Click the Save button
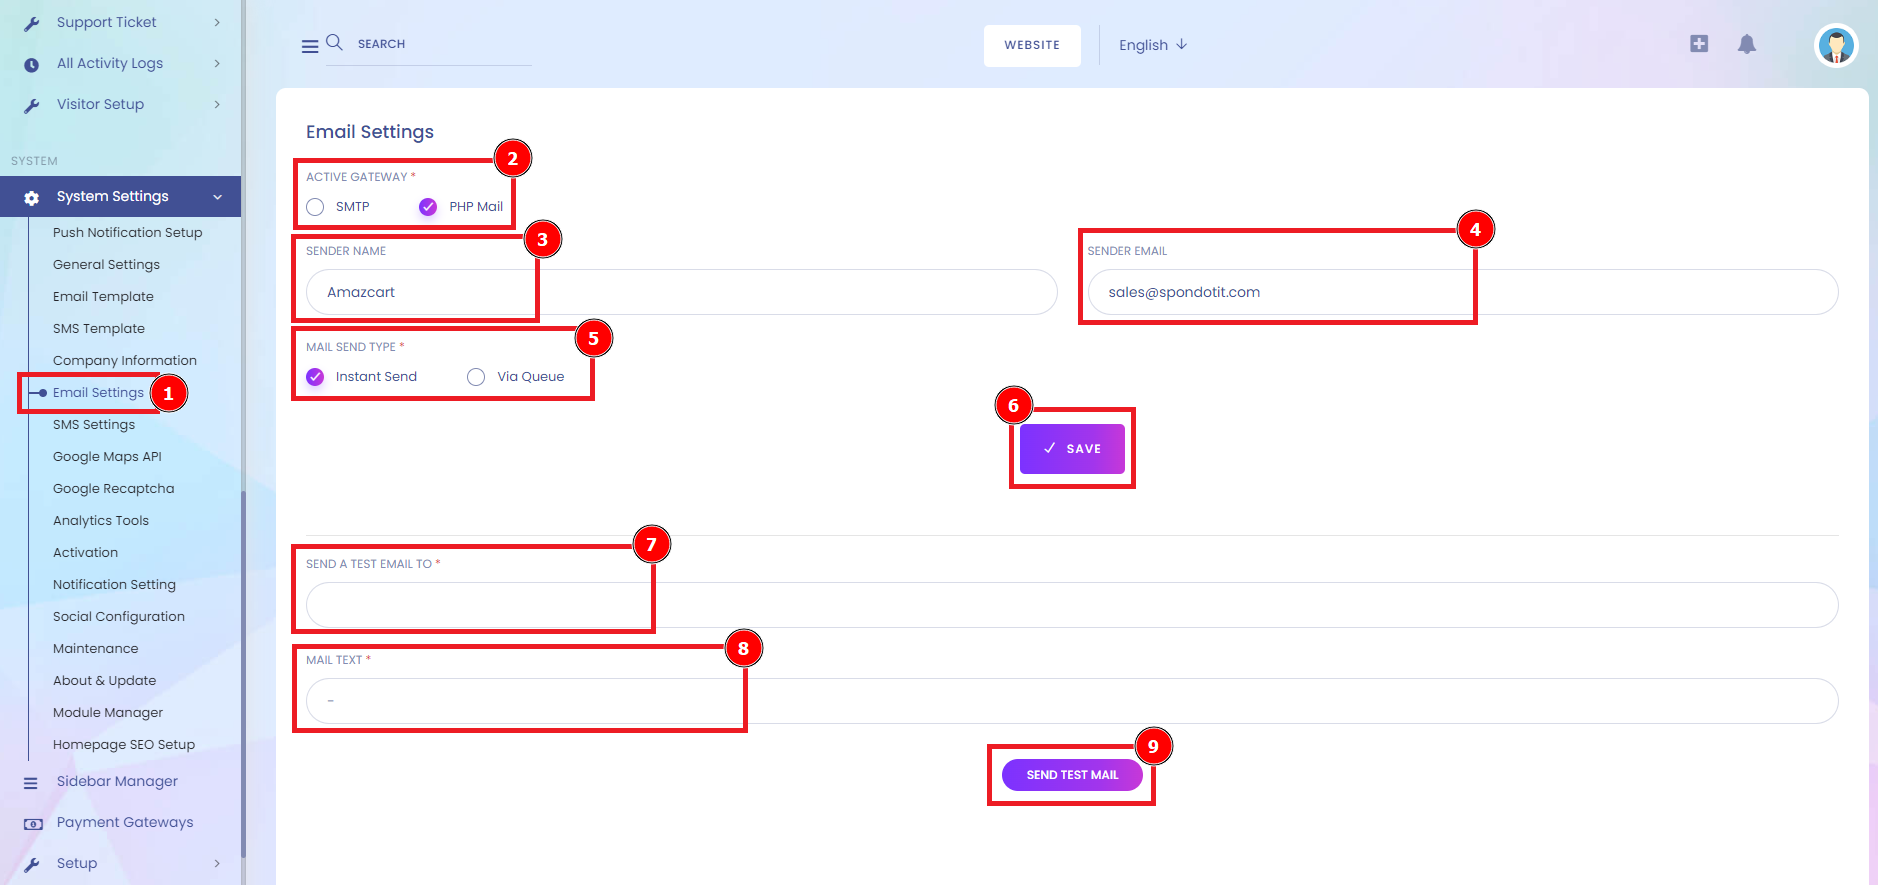1878x885 pixels. [1072, 449]
